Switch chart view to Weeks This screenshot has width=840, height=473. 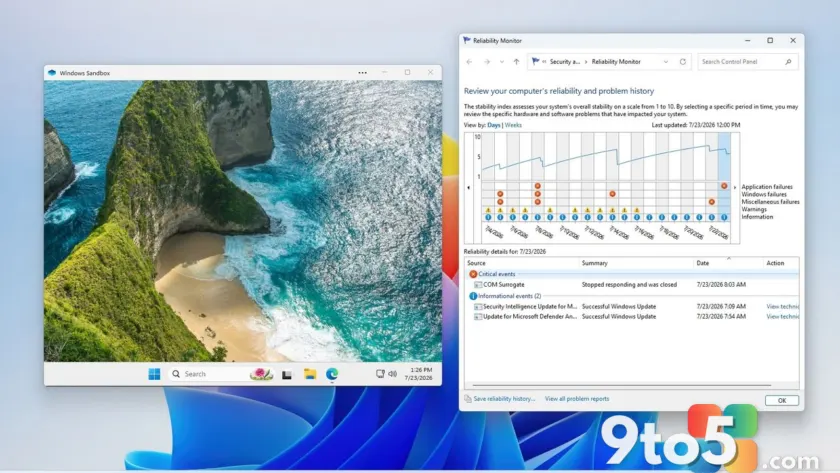coord(513,125)
